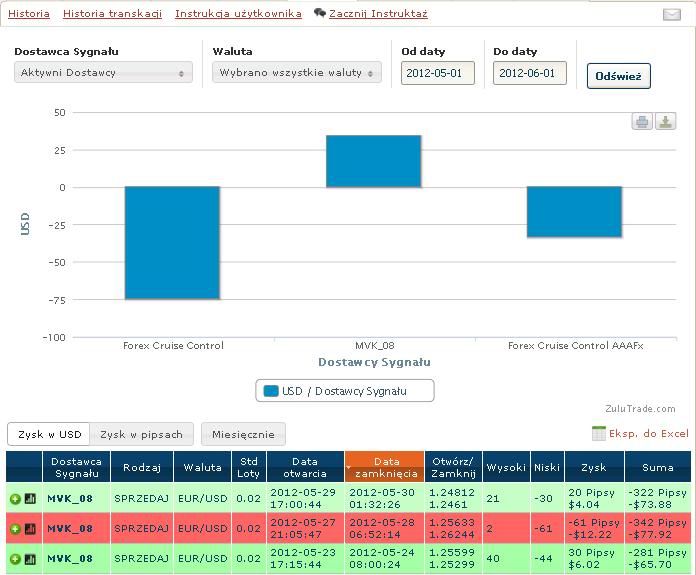The height and width of the screenshot is (575, 696).
Task: Click the '-322 Pipsy -$73.88' sum cell
Action: [658, 499]
